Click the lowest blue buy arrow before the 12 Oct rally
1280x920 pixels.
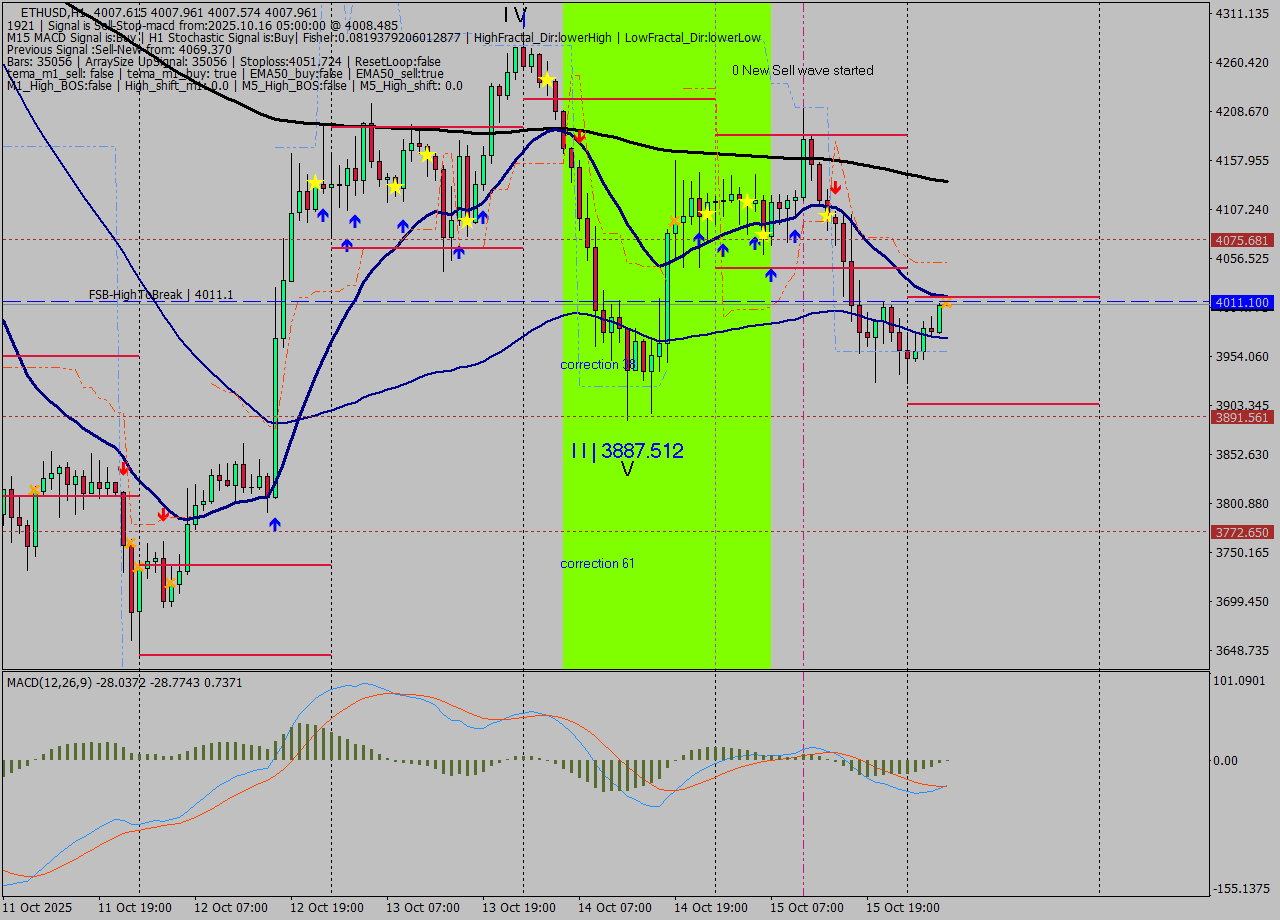[x=275, y=524]
